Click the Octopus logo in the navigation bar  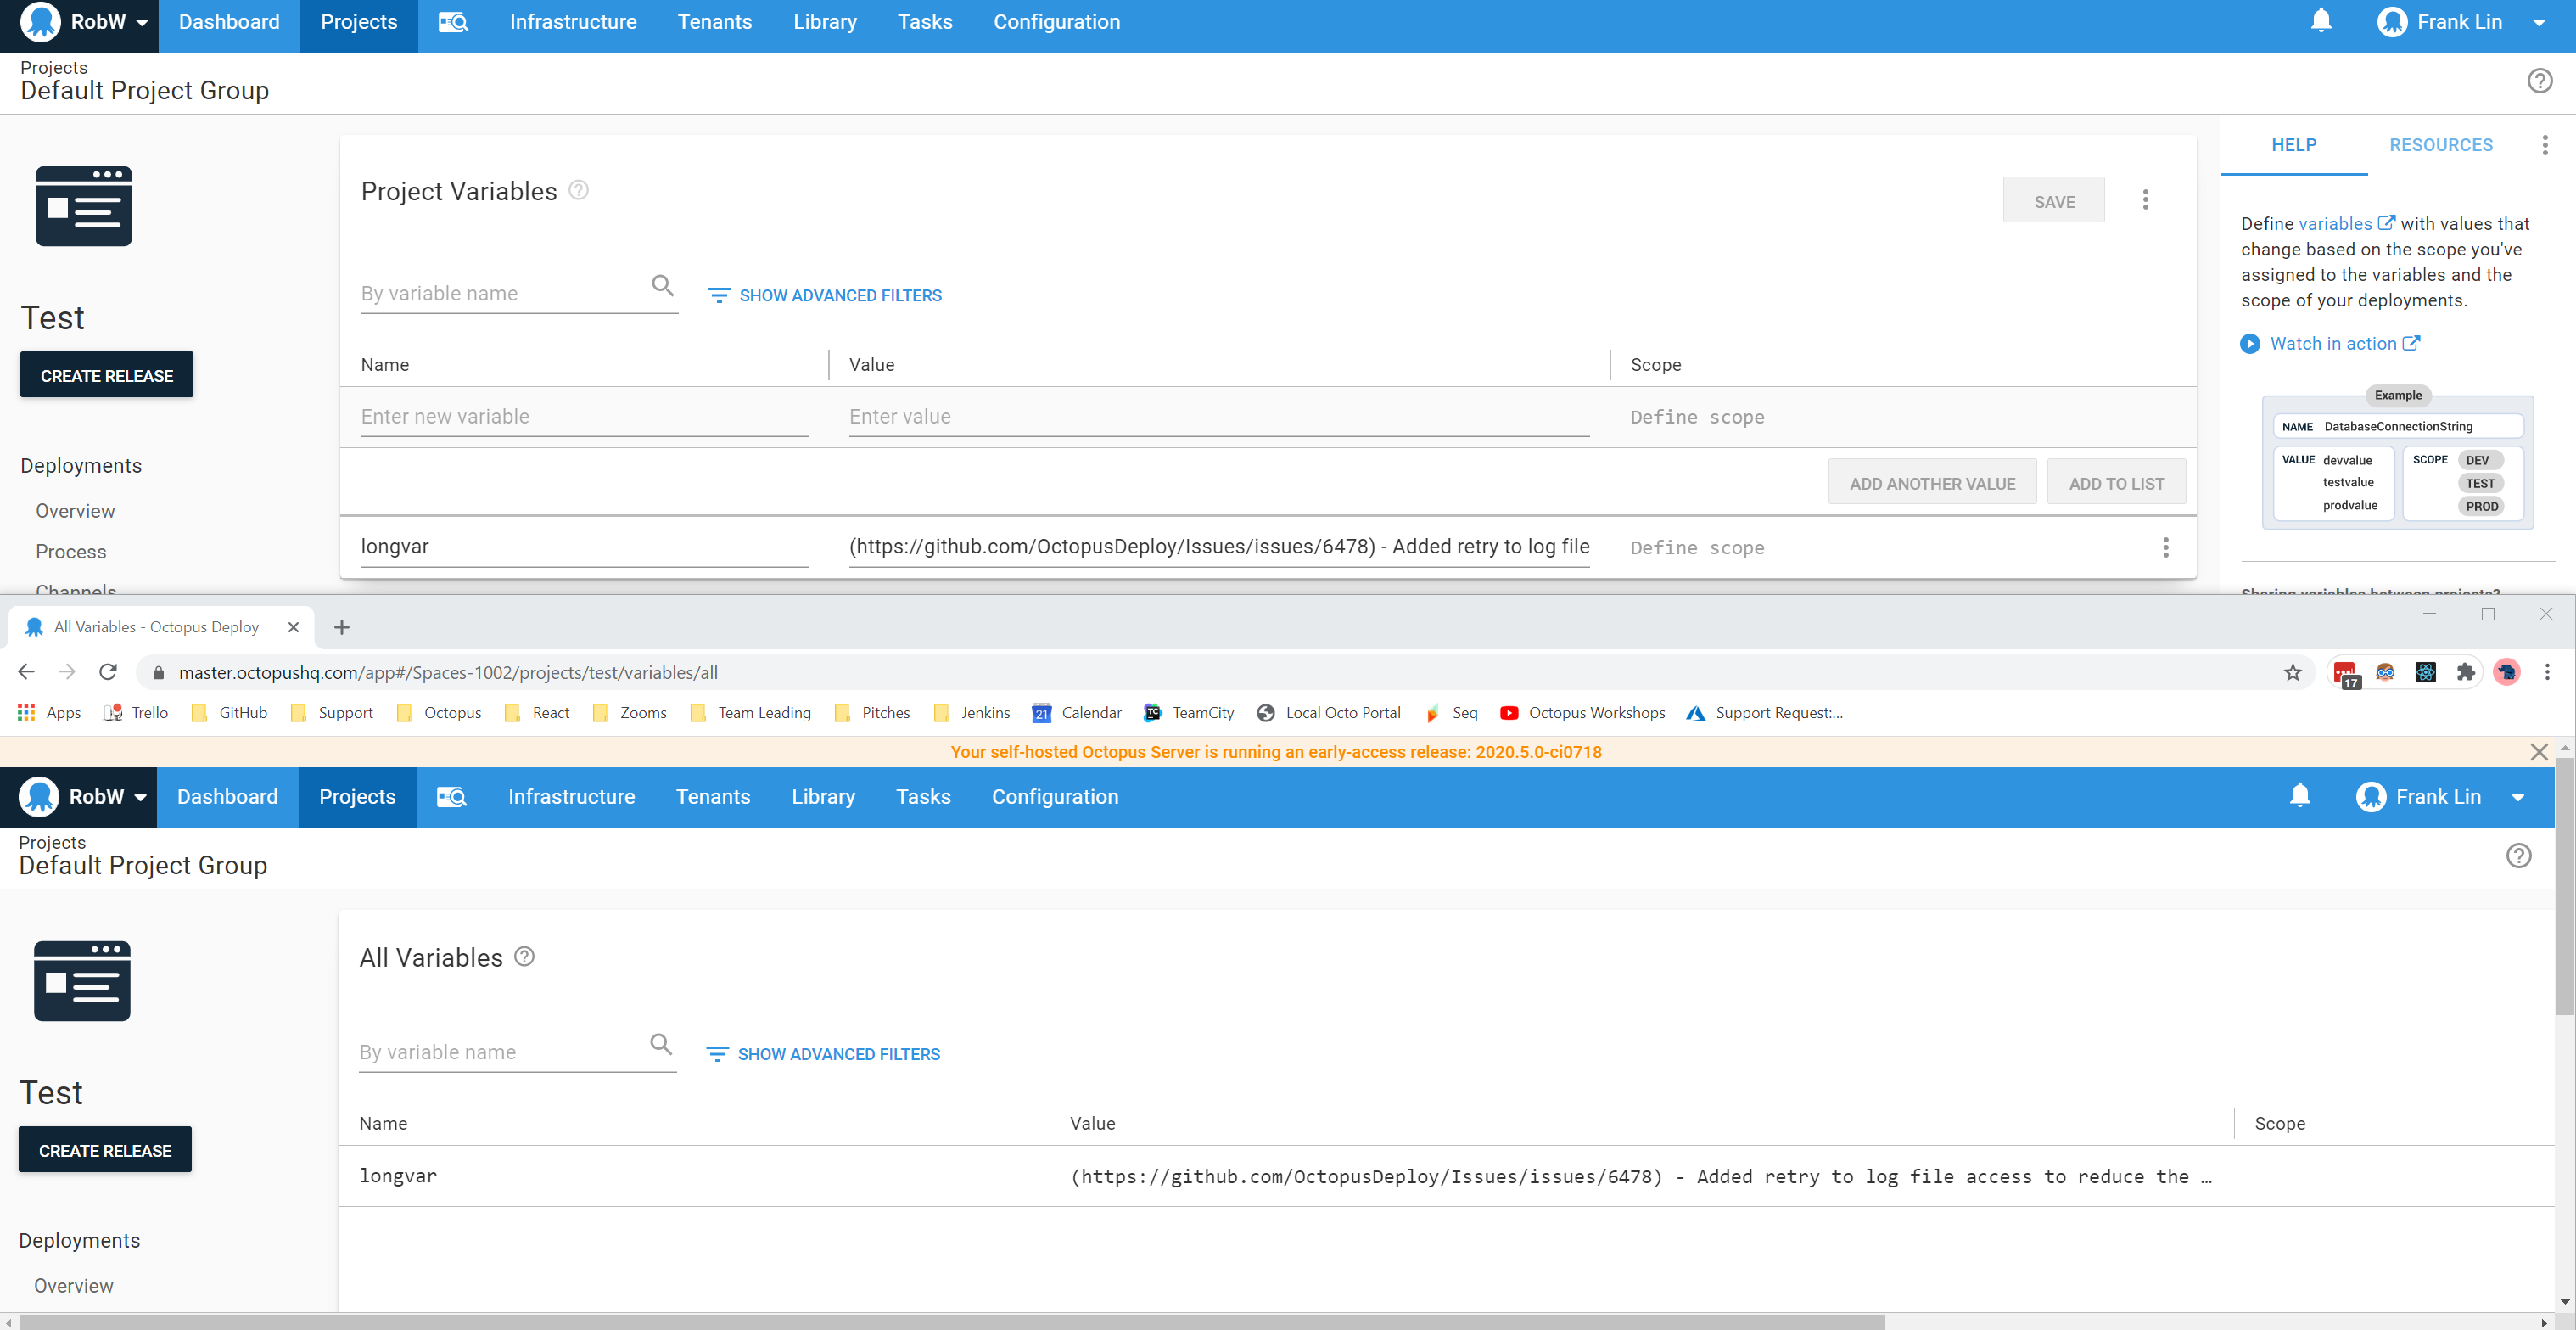41,21
